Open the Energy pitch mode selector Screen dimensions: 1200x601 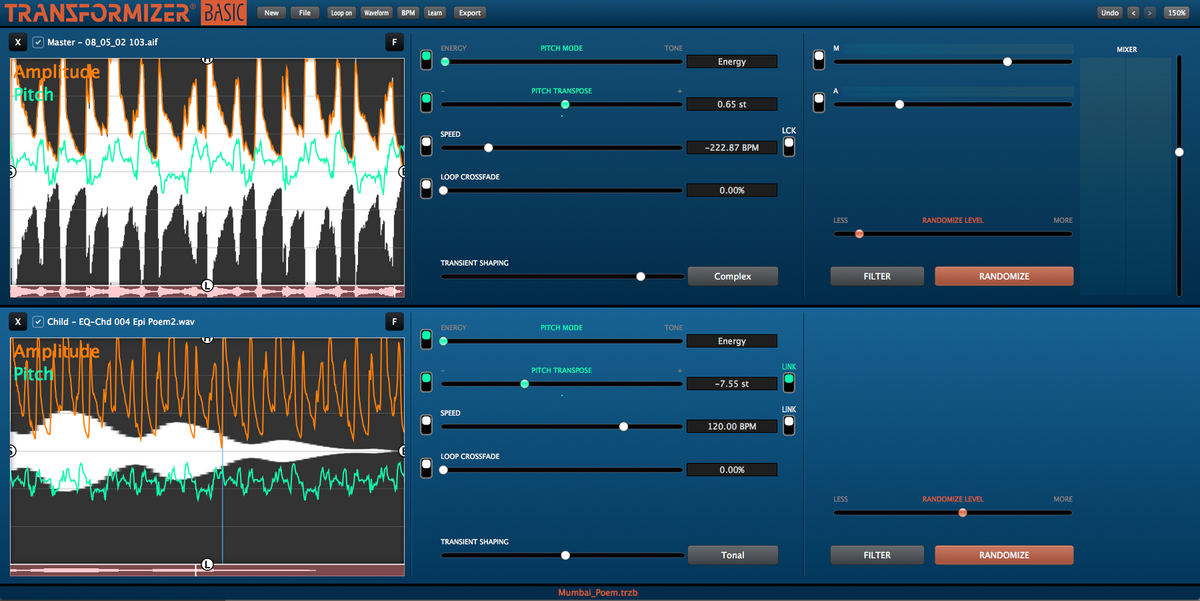pos(732,61)
